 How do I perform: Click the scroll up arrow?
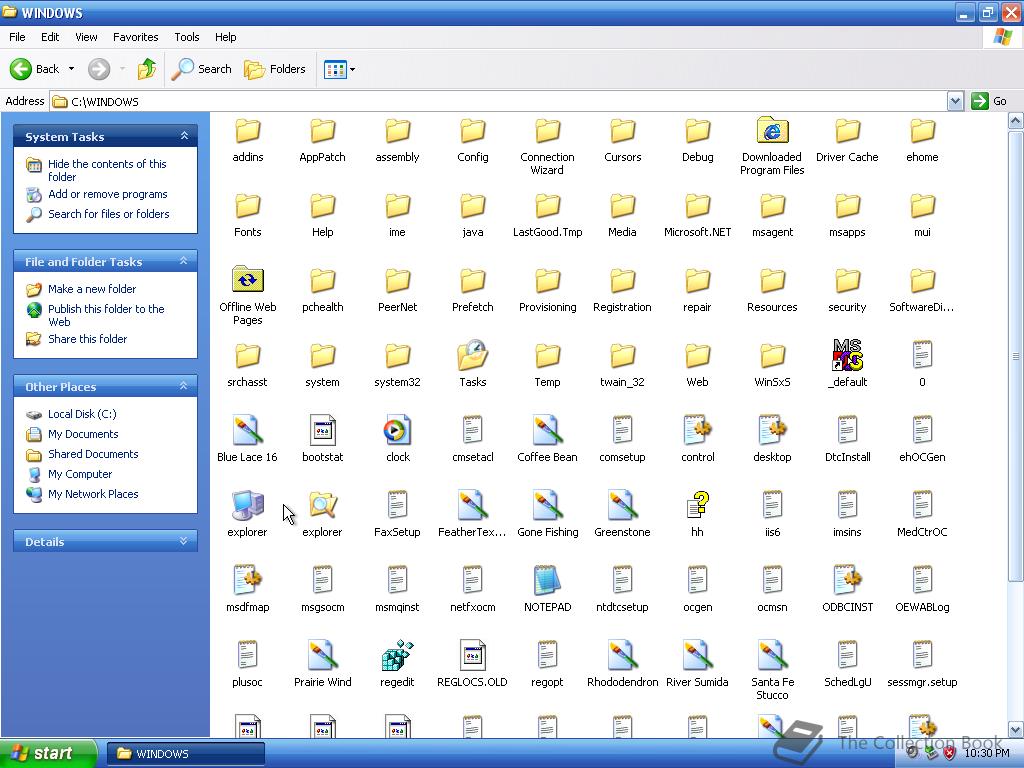tap(1016, 121)
